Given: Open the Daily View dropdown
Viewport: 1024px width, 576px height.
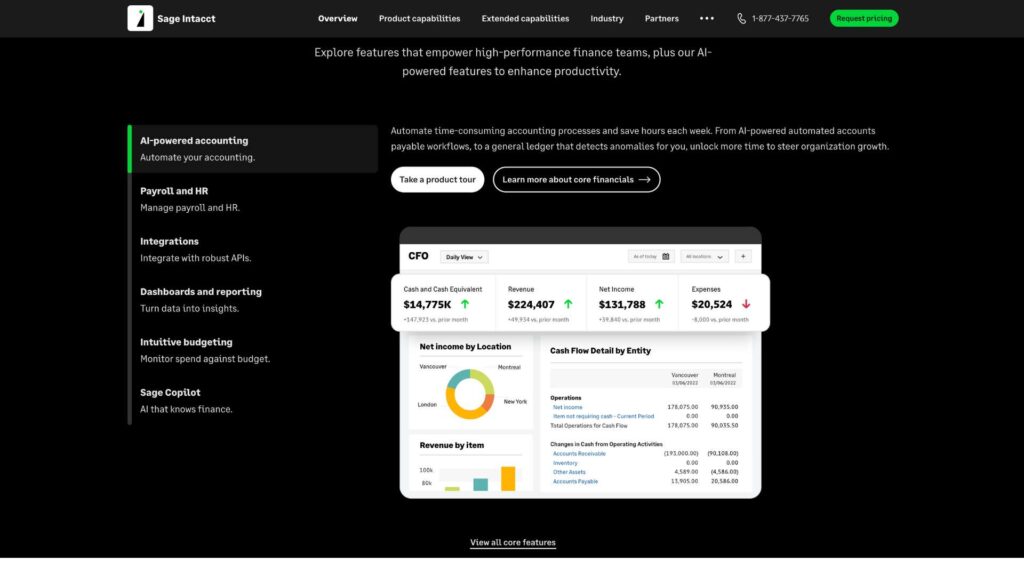Looking at the screenshot, I should coord(463,256).
